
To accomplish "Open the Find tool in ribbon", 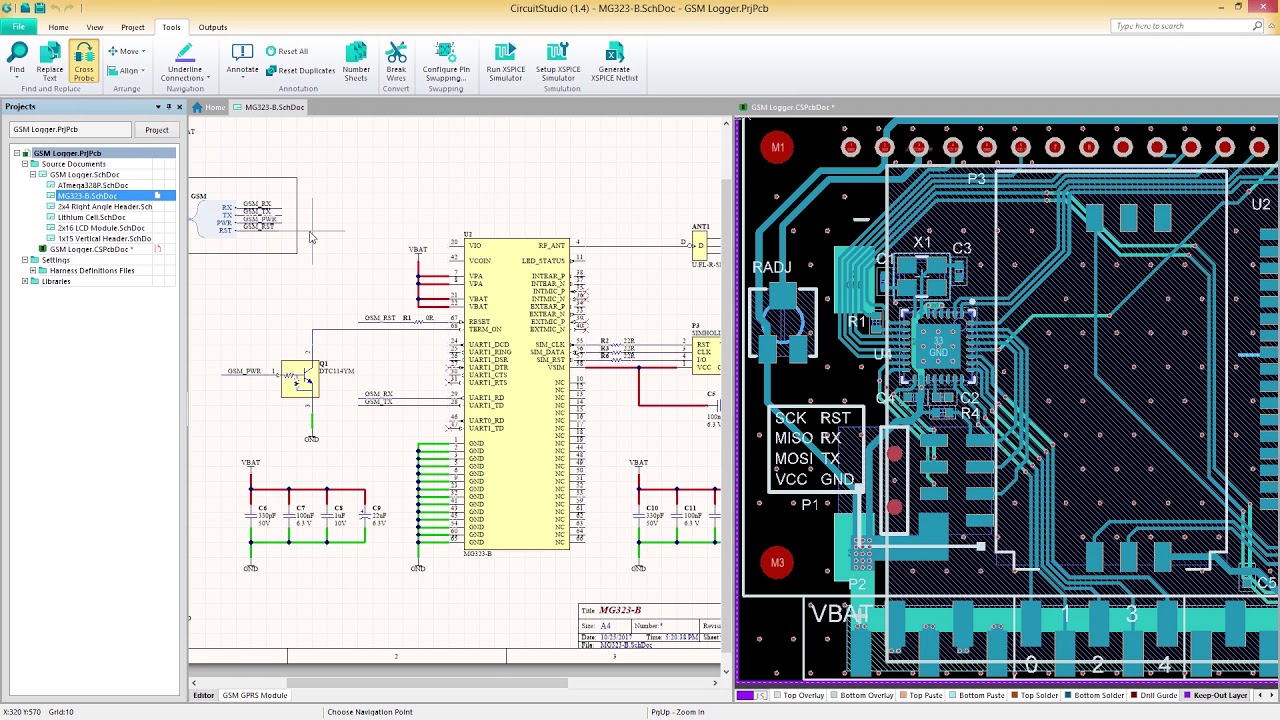I will pyautogui.click(x=17, y=61).
